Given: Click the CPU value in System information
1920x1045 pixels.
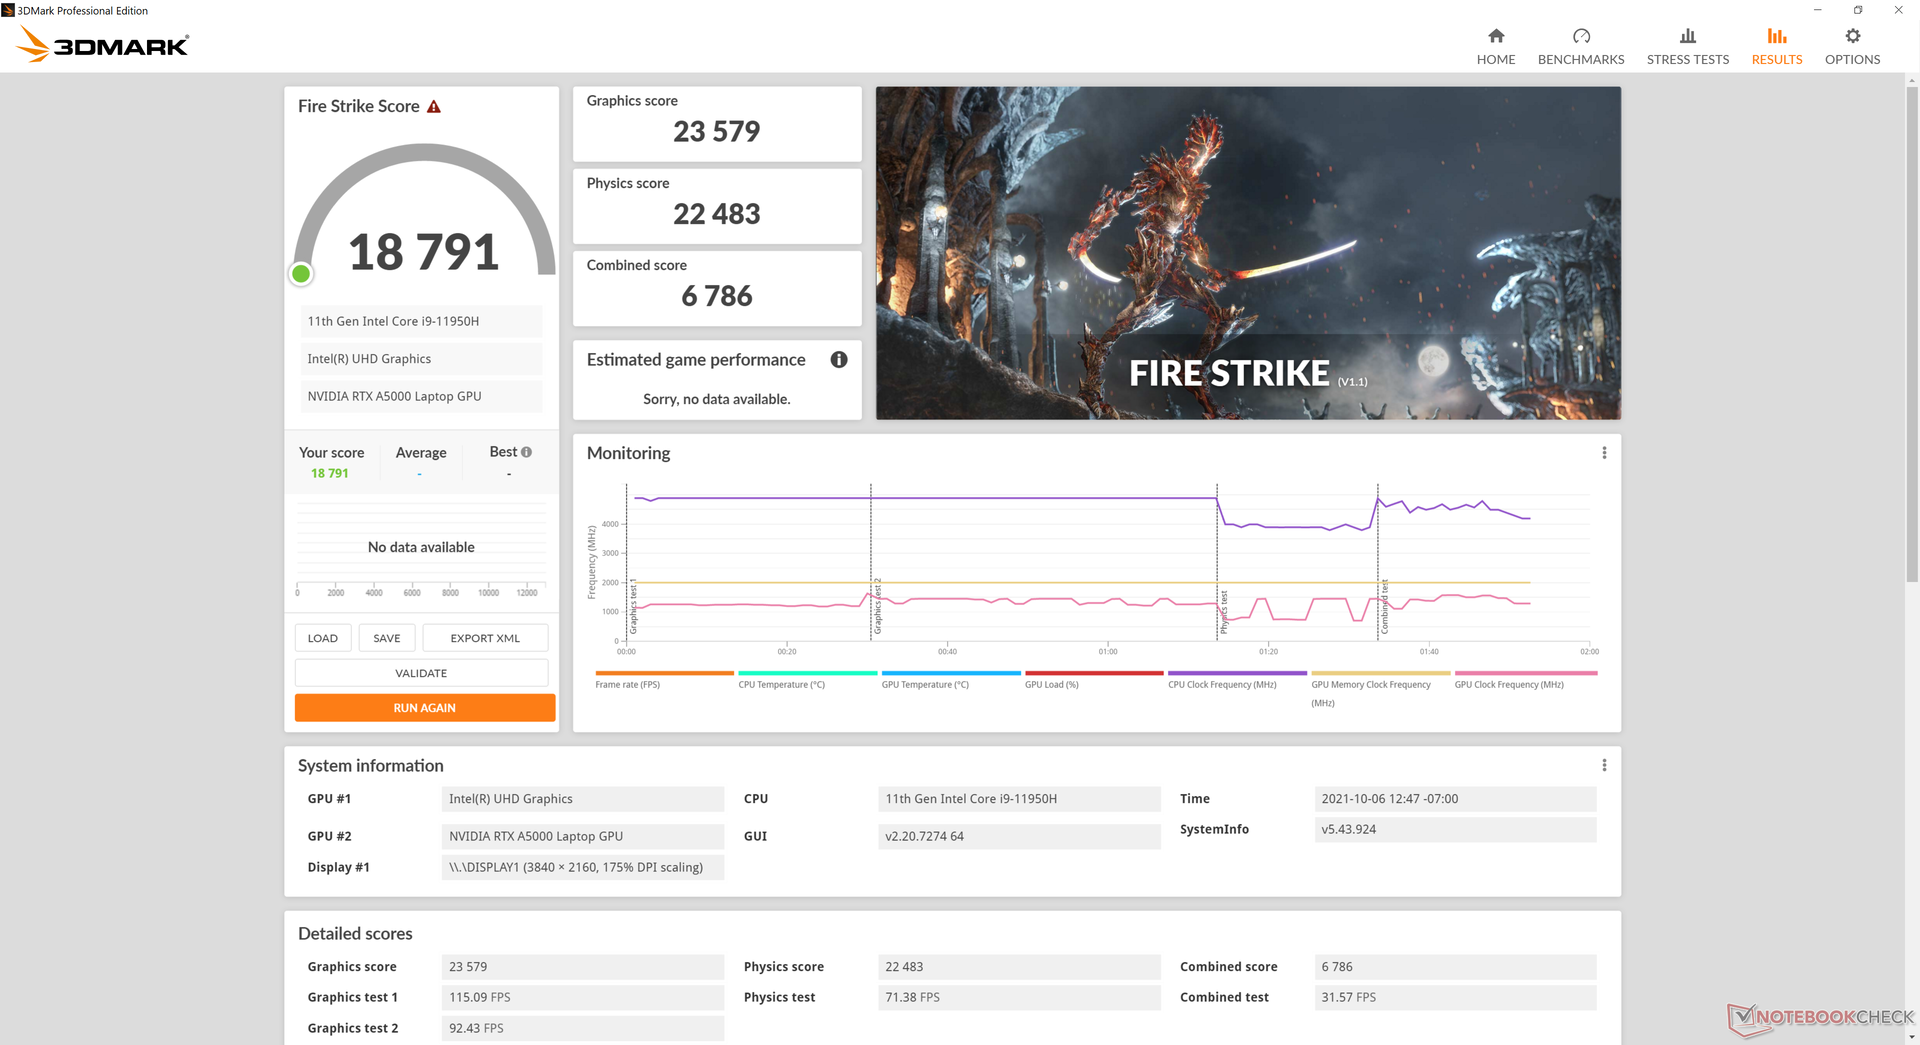Looking at the screenshot, I should point(1019,799).
